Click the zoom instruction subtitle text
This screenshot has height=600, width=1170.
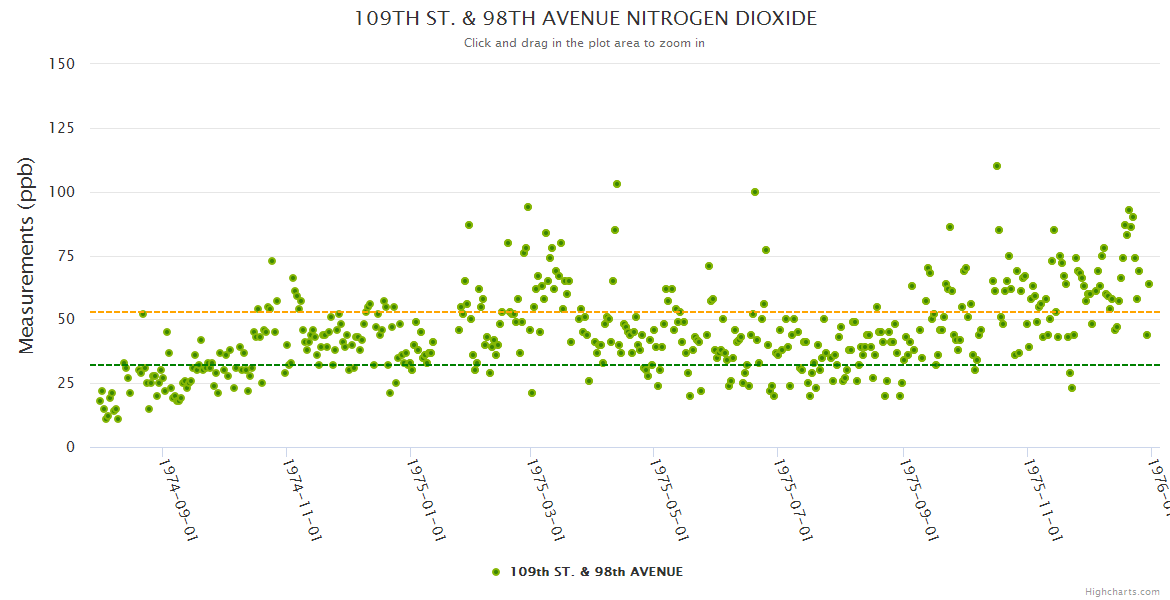coord(585,43)
